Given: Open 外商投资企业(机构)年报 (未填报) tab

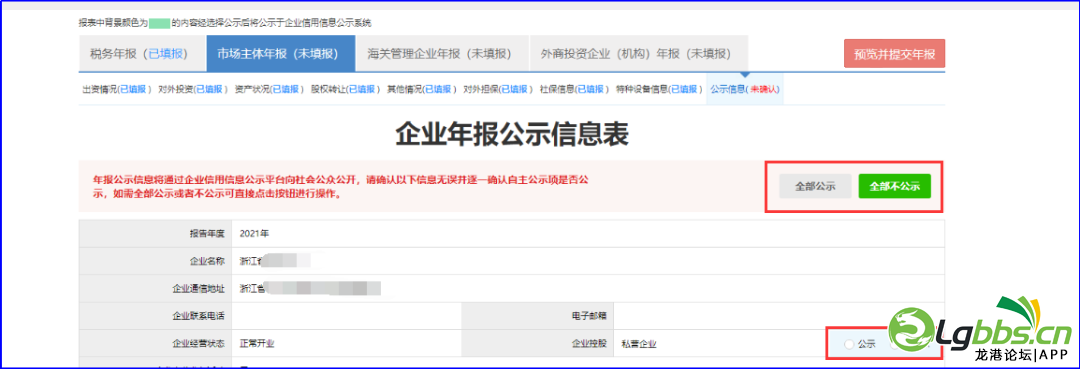Looking at the screenshot, I should pyautogui.click(x=638, y=54).
